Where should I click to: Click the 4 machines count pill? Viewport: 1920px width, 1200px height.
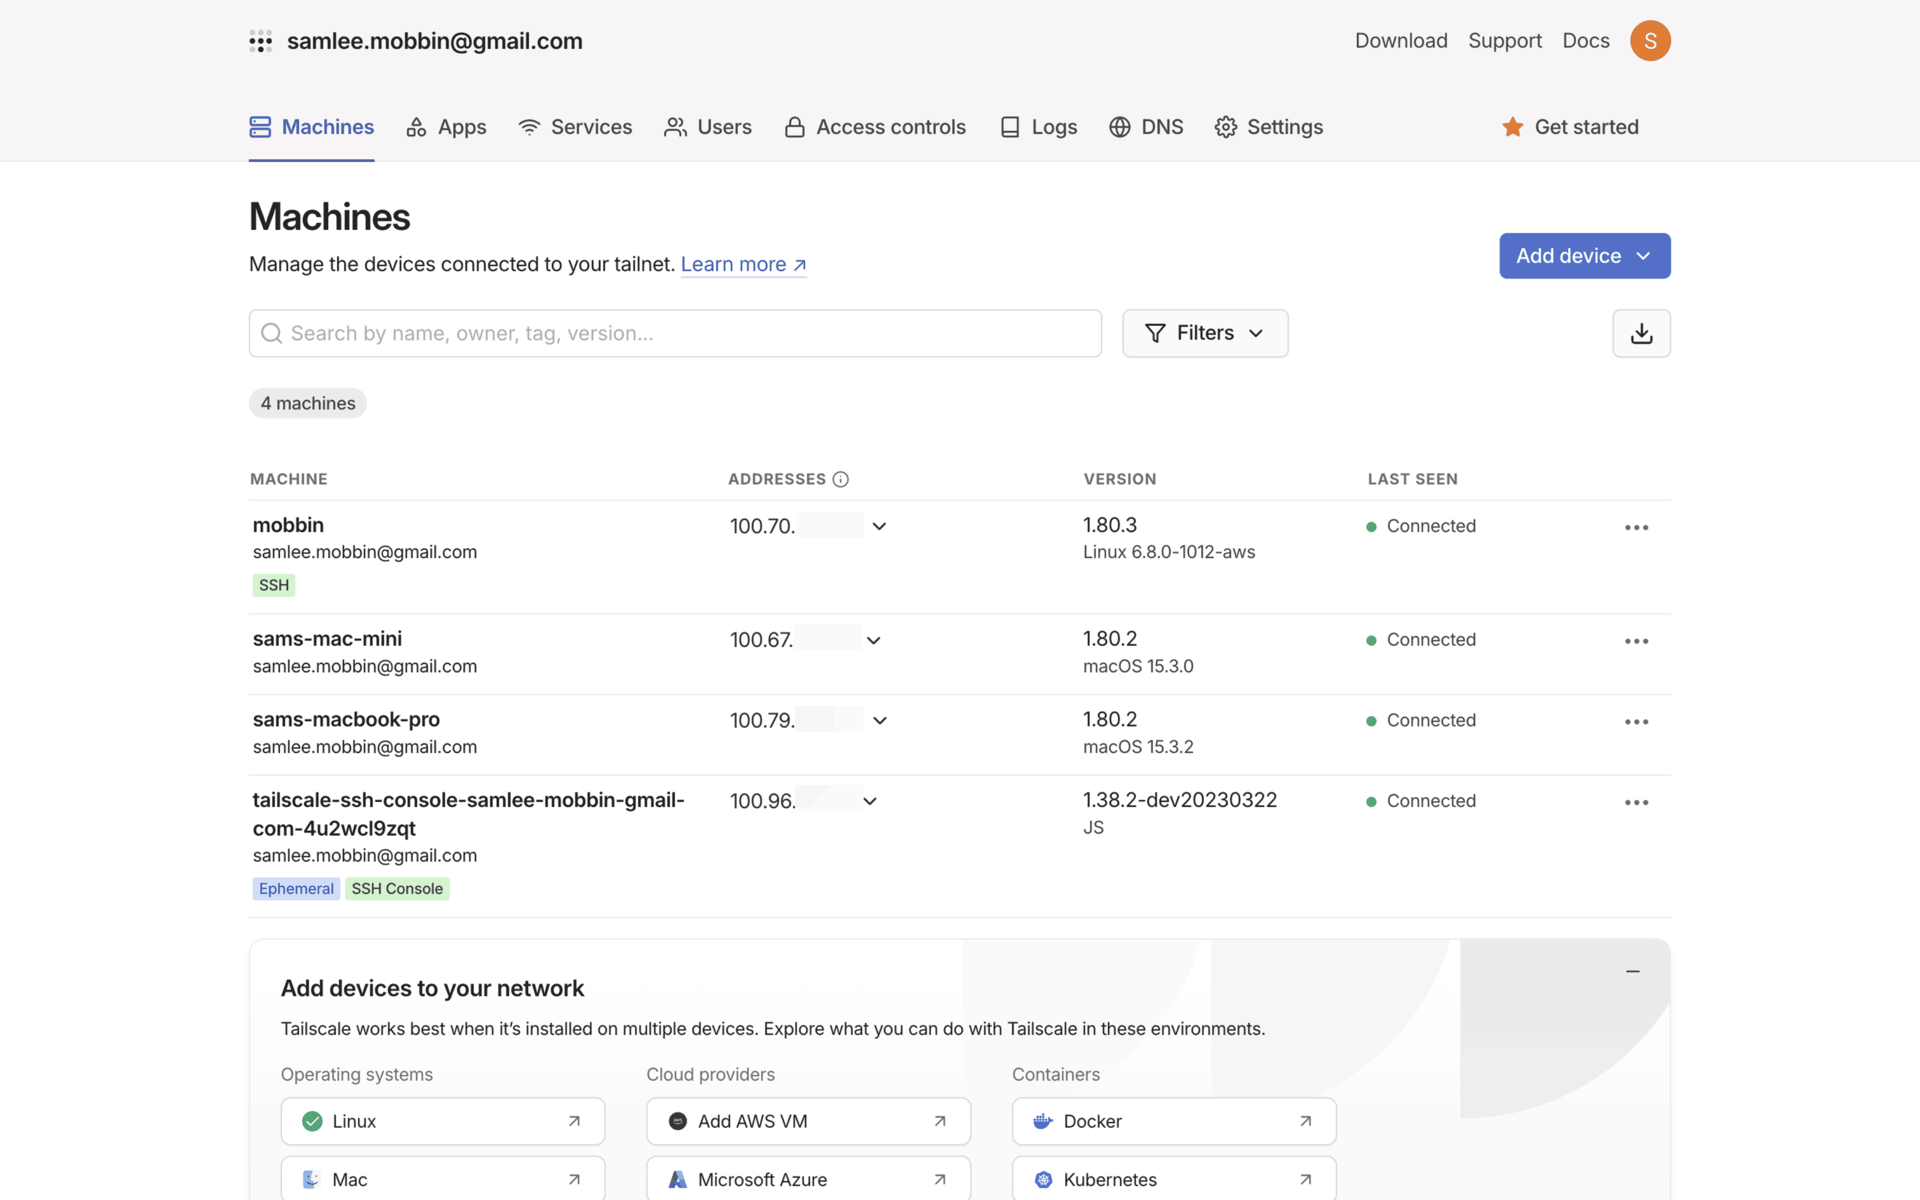click(x=308, y=403)
